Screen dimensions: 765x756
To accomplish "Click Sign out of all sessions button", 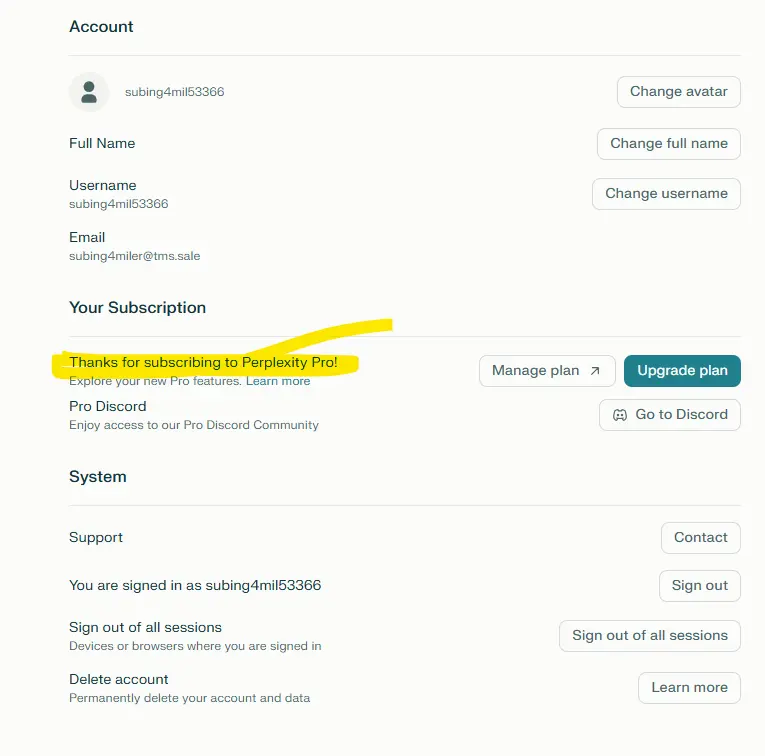I will 650,636.
